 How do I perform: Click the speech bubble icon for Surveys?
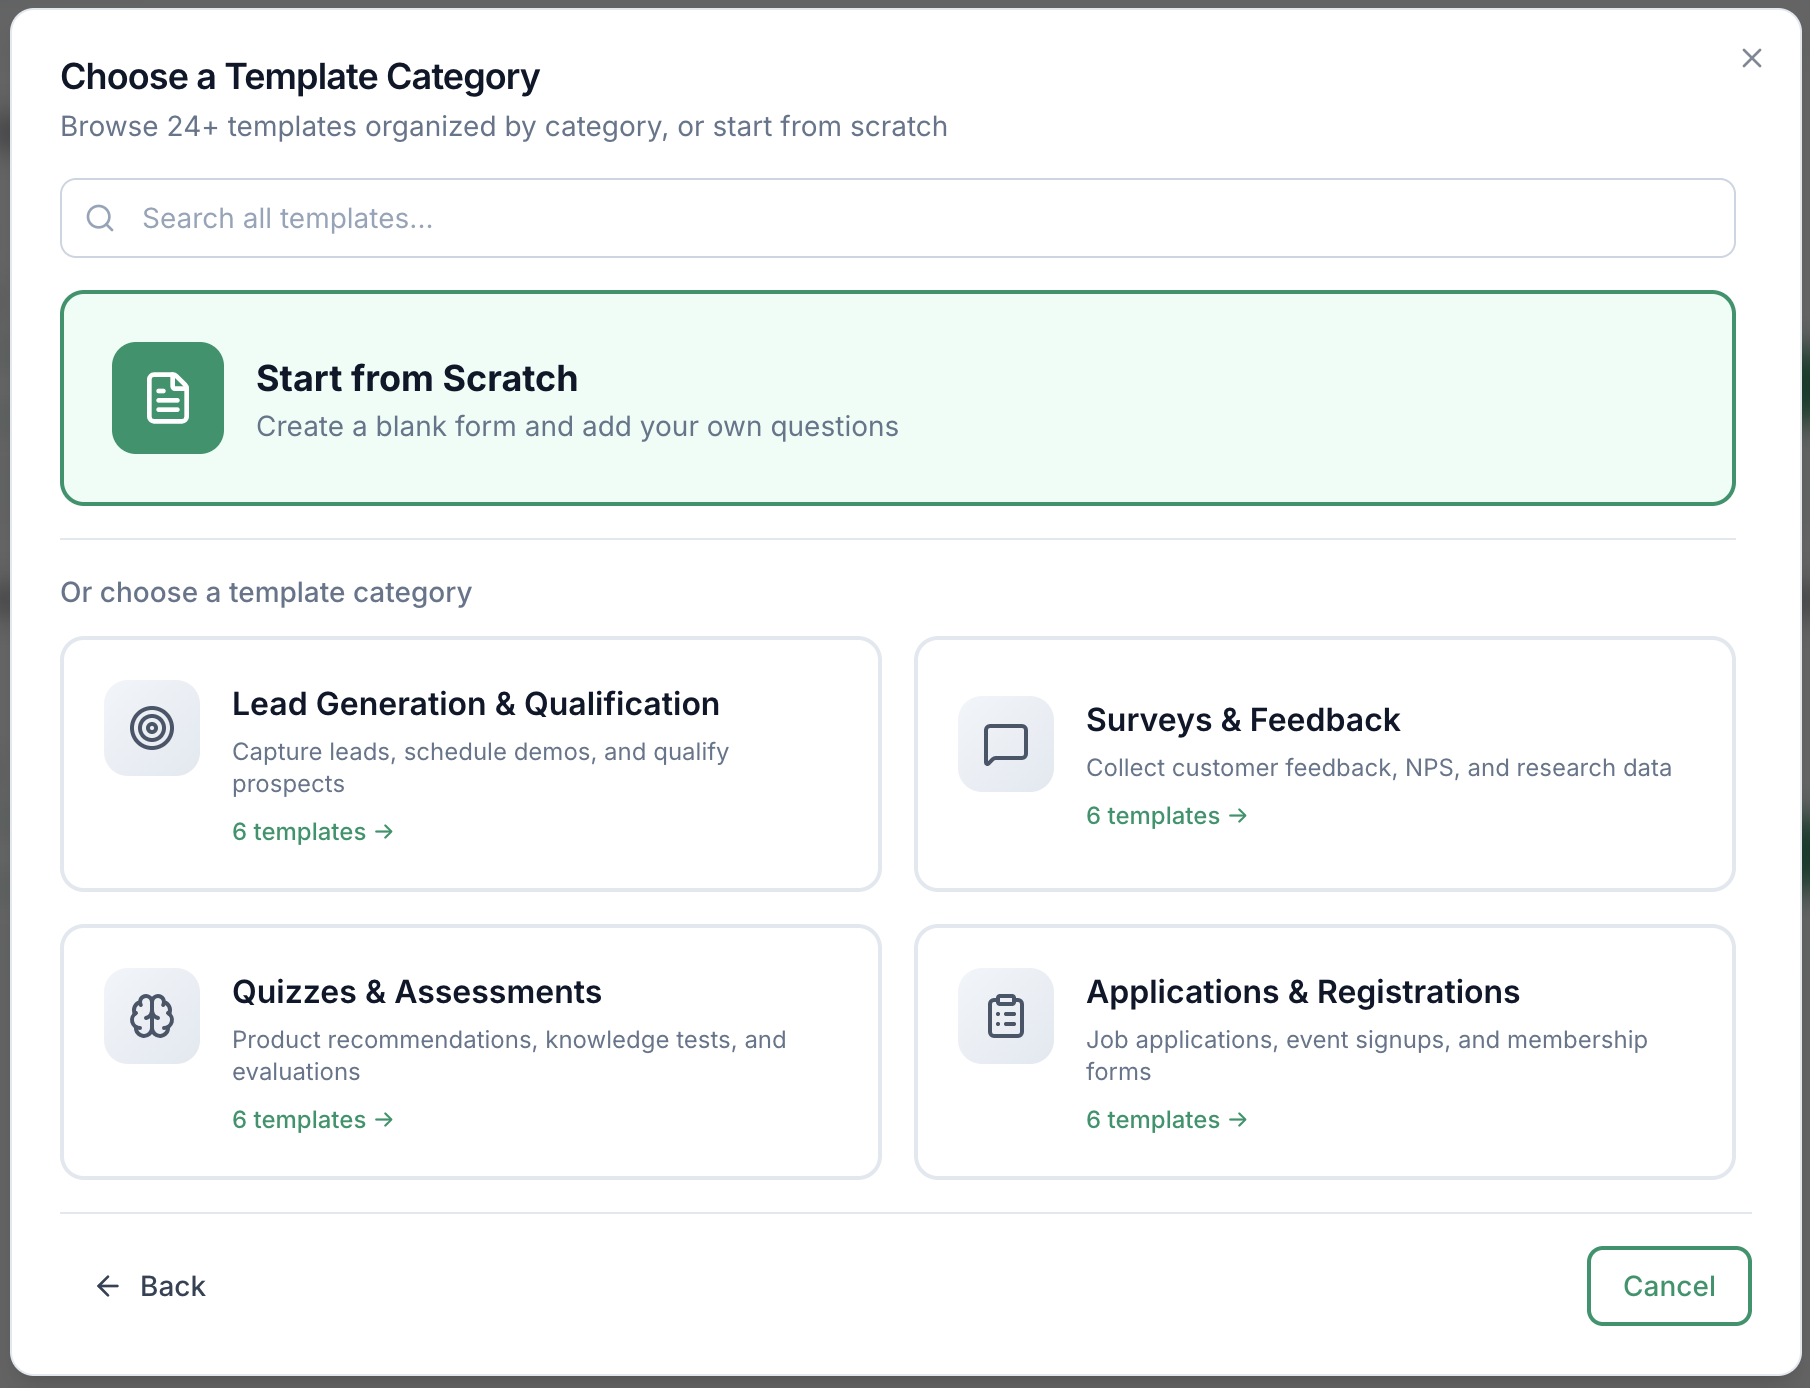point(1006,744)
